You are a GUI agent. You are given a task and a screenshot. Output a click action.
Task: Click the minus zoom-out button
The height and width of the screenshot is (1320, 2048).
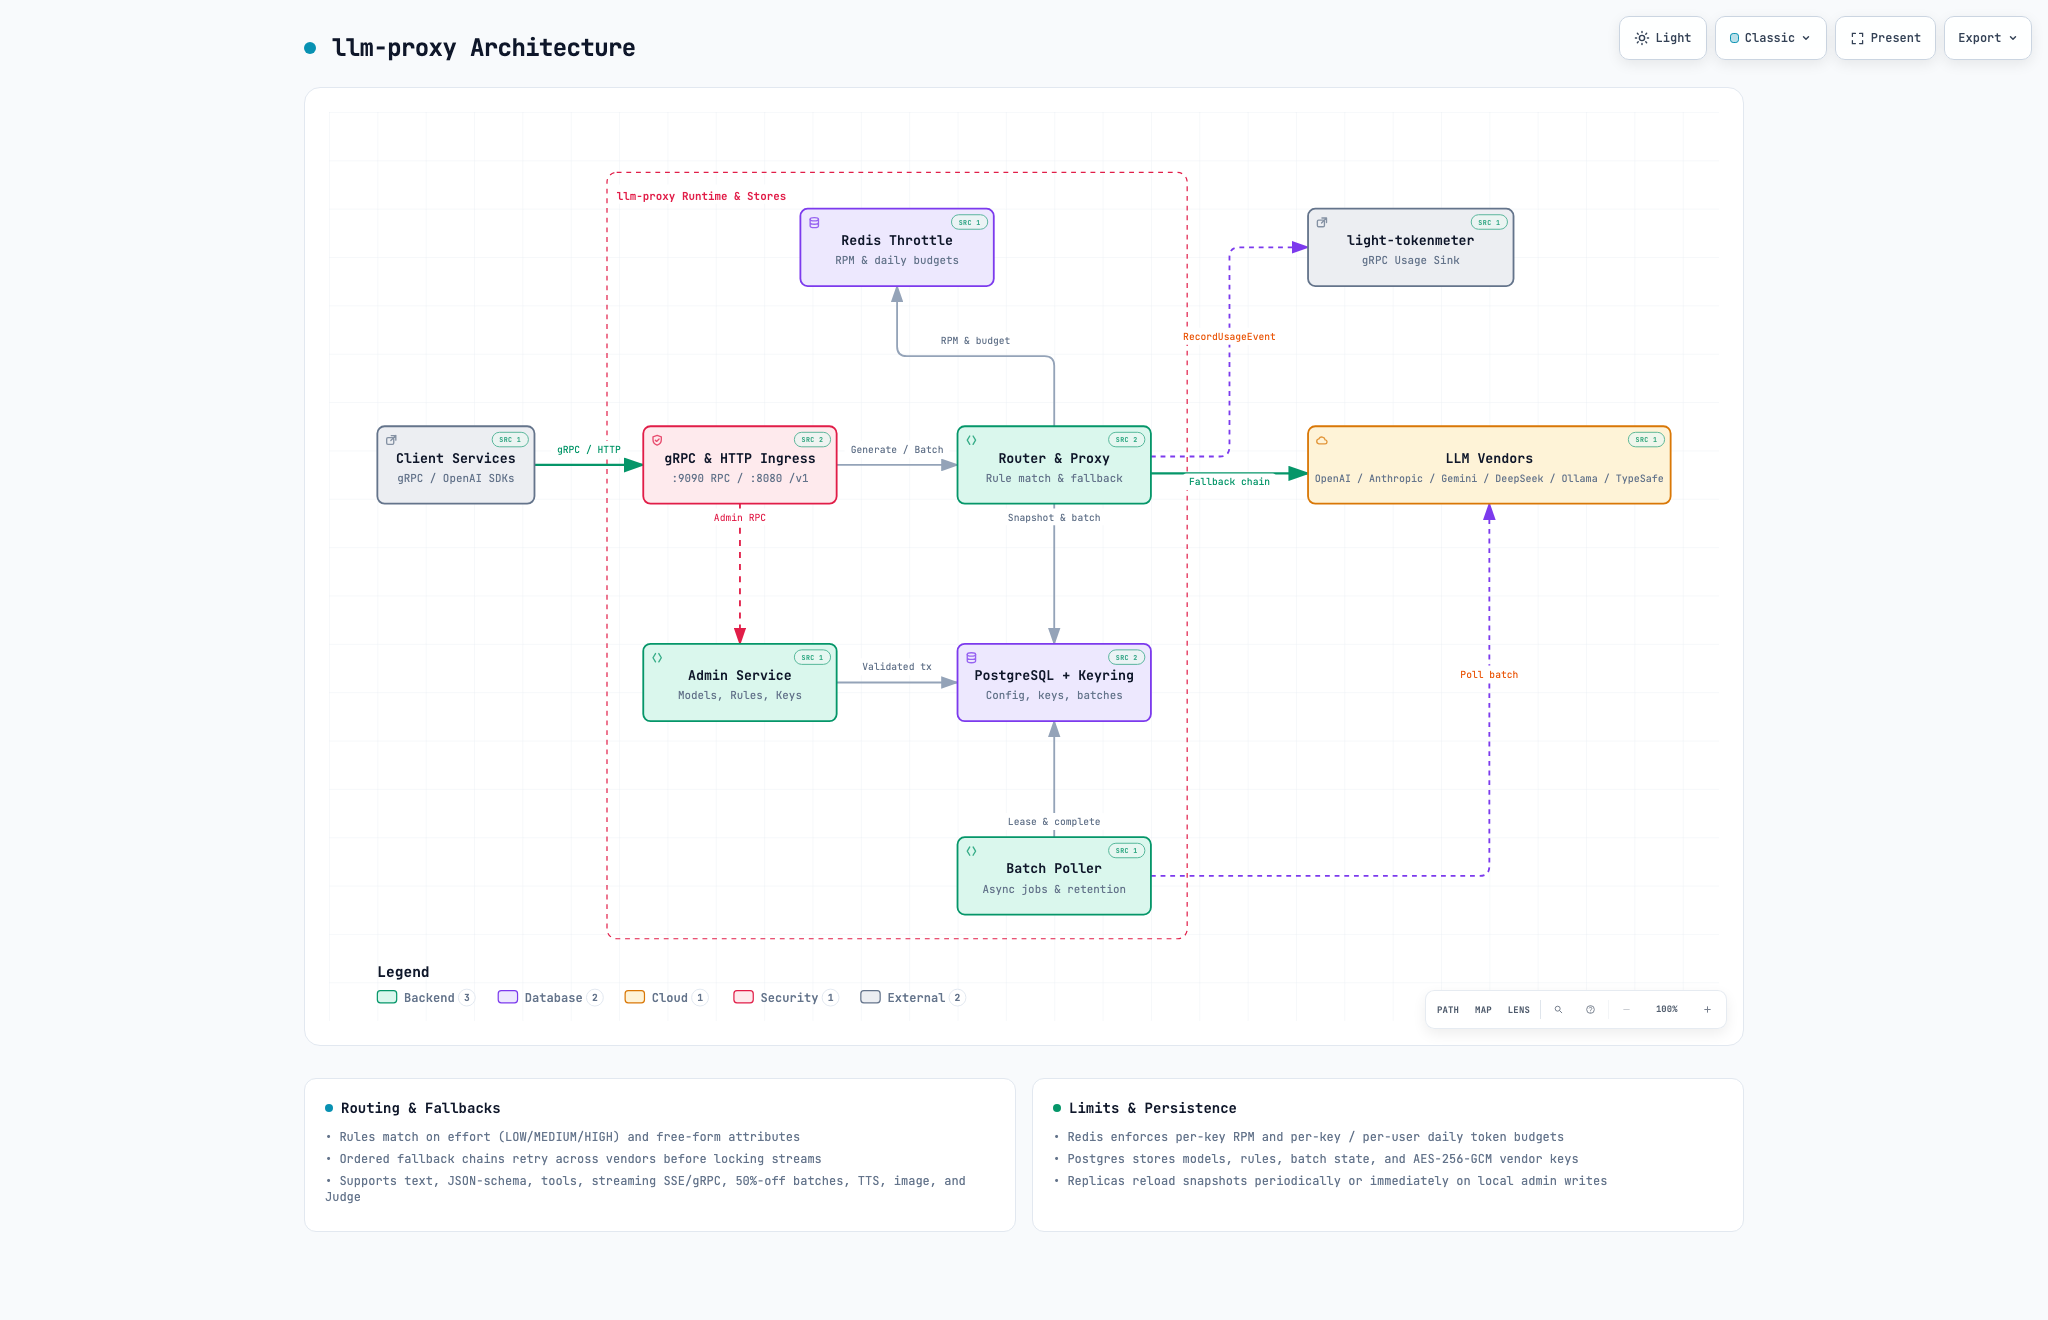pos(1627,1010)
